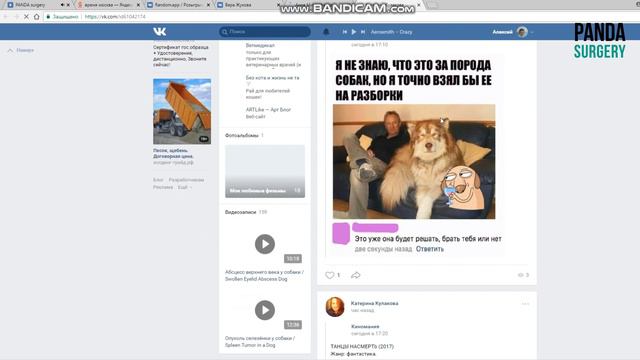The image size is (640, 360).
Task: Click the сегодня в 17:10 post timestamp
Action: click(x=369, y=44)
